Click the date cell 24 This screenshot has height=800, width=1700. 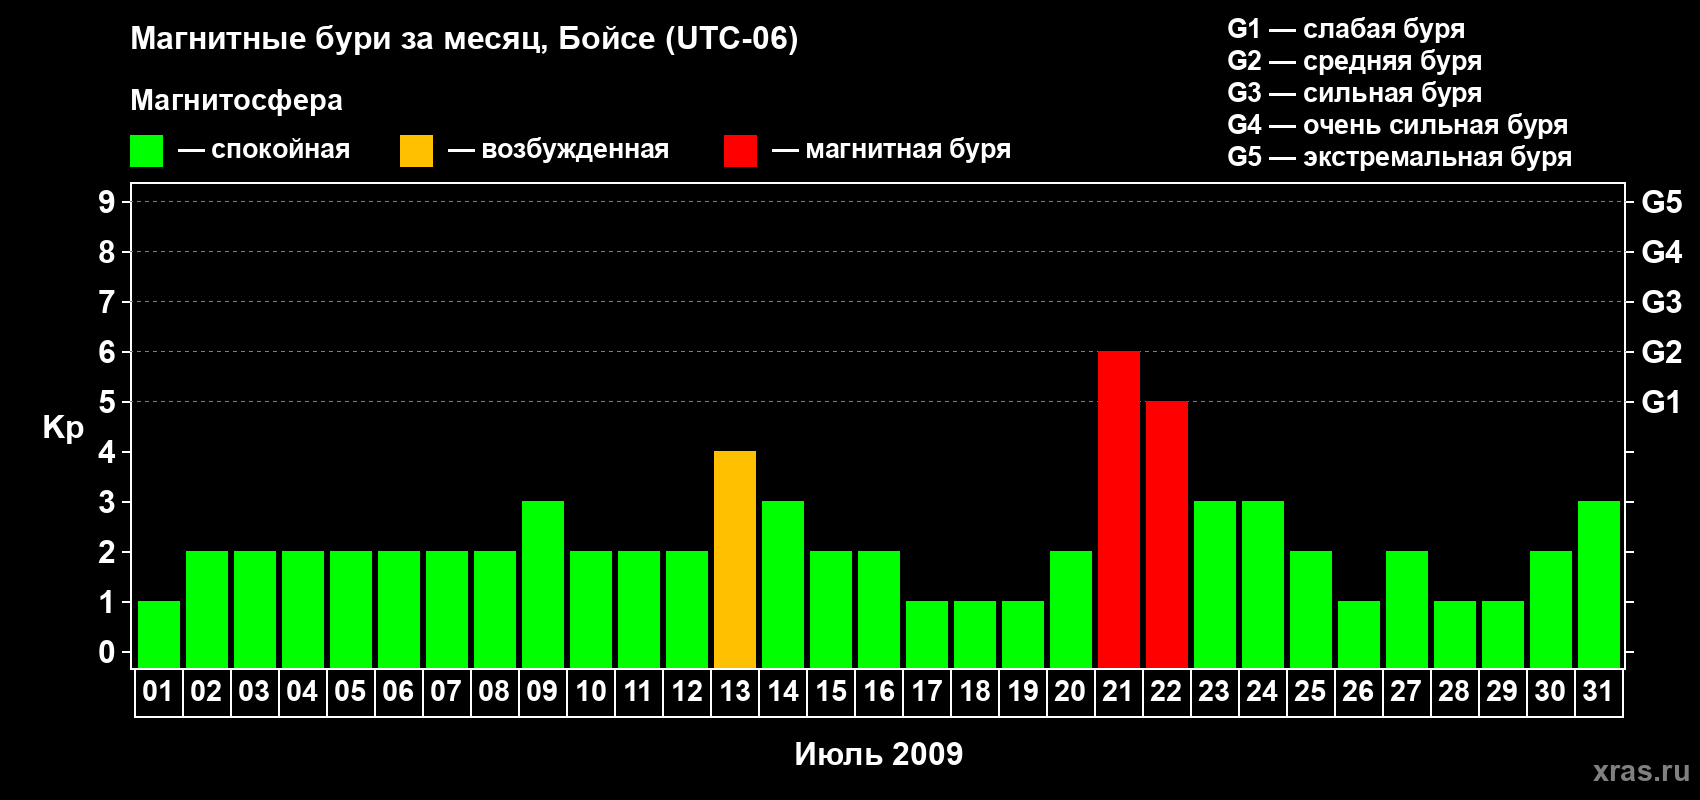pyautogui.click(x=1263, y=692)
